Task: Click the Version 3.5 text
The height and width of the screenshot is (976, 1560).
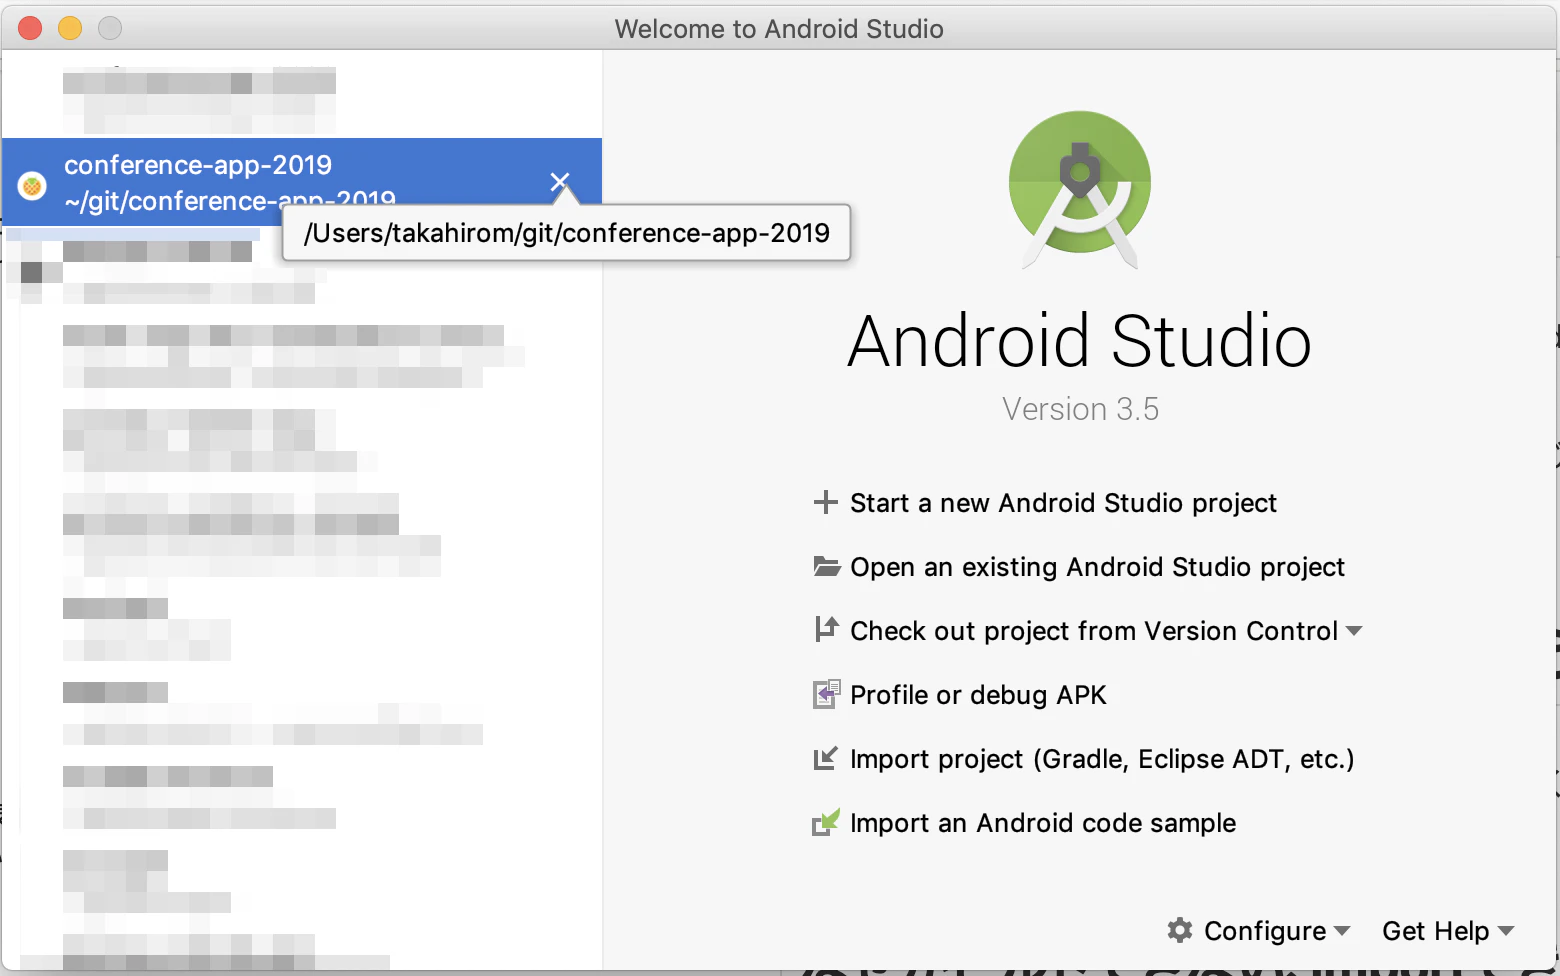Action: click(x=1080, y=409)
